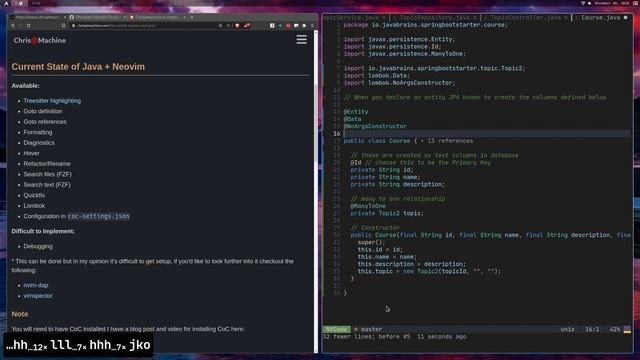Click the 'unix' file format in statusline
Viewport: 640px width, 360px height.
[x=567, y=329]
